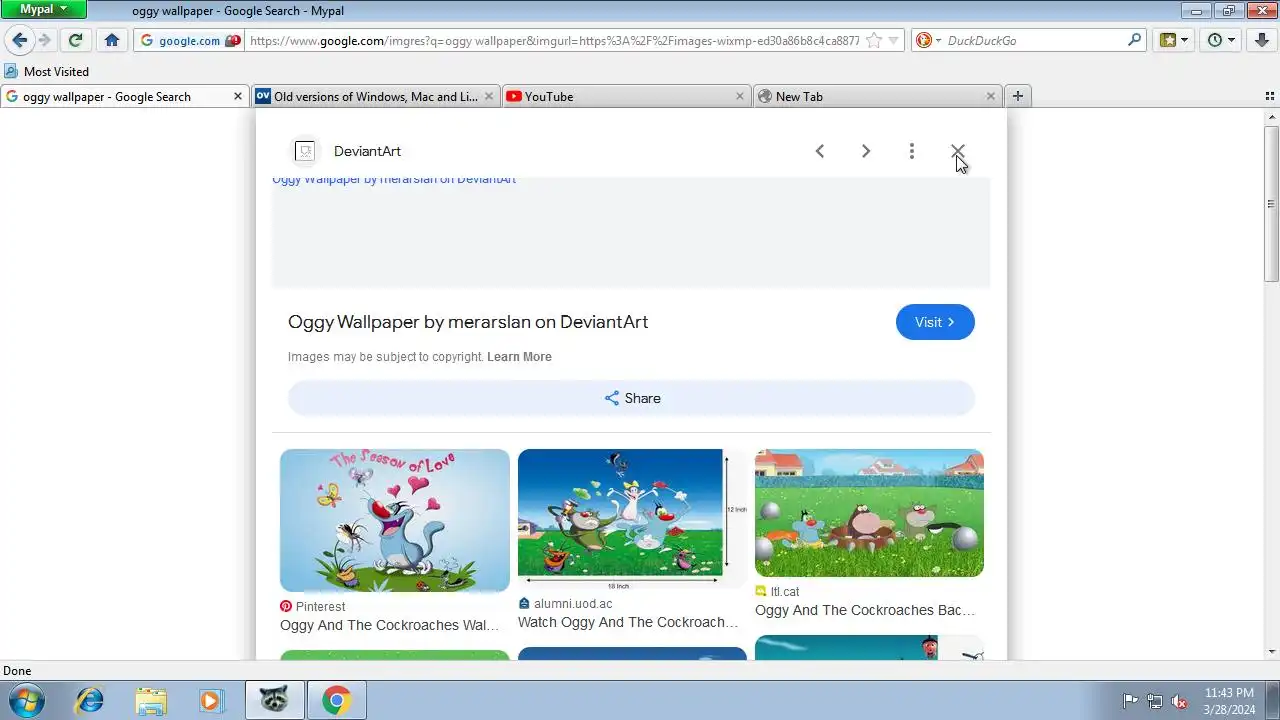Image resolution: width=1280 pixels, height=720 pixels.
Task: Click the blue Visit button
Action: [x=935, y=322]
